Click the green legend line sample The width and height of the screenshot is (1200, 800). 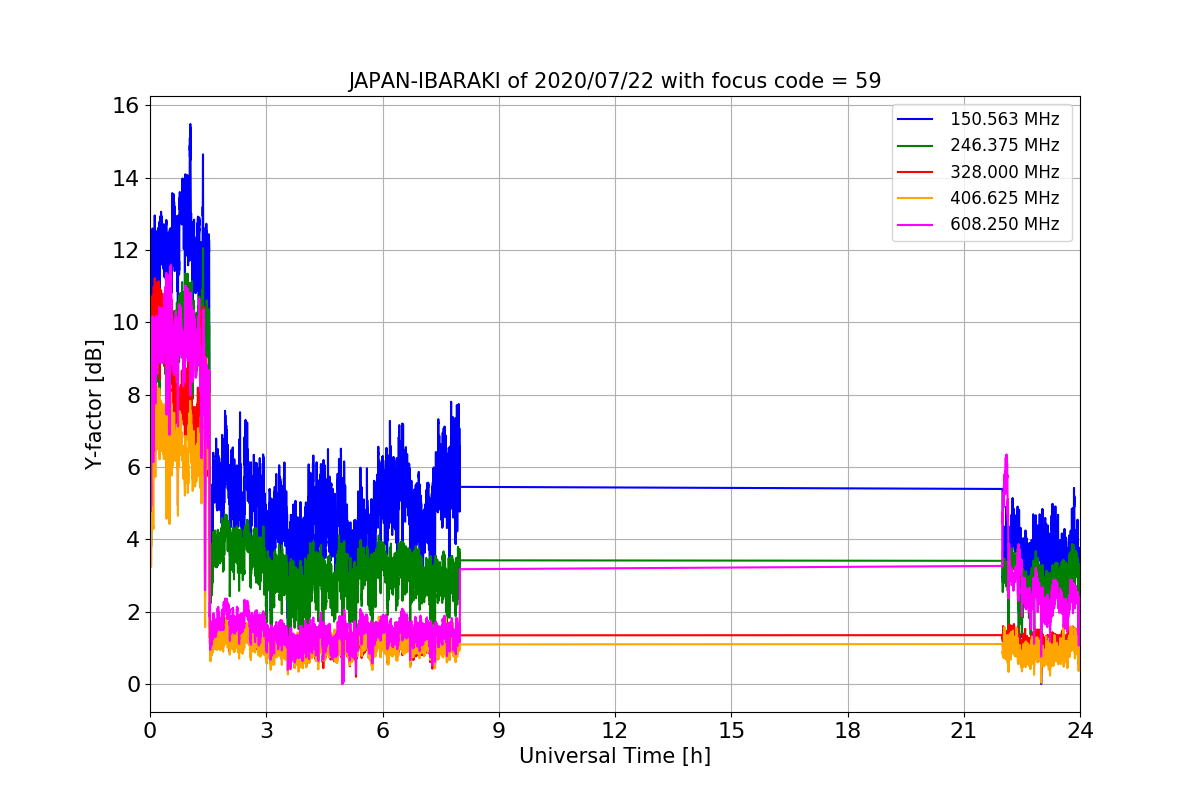[916, 145]
